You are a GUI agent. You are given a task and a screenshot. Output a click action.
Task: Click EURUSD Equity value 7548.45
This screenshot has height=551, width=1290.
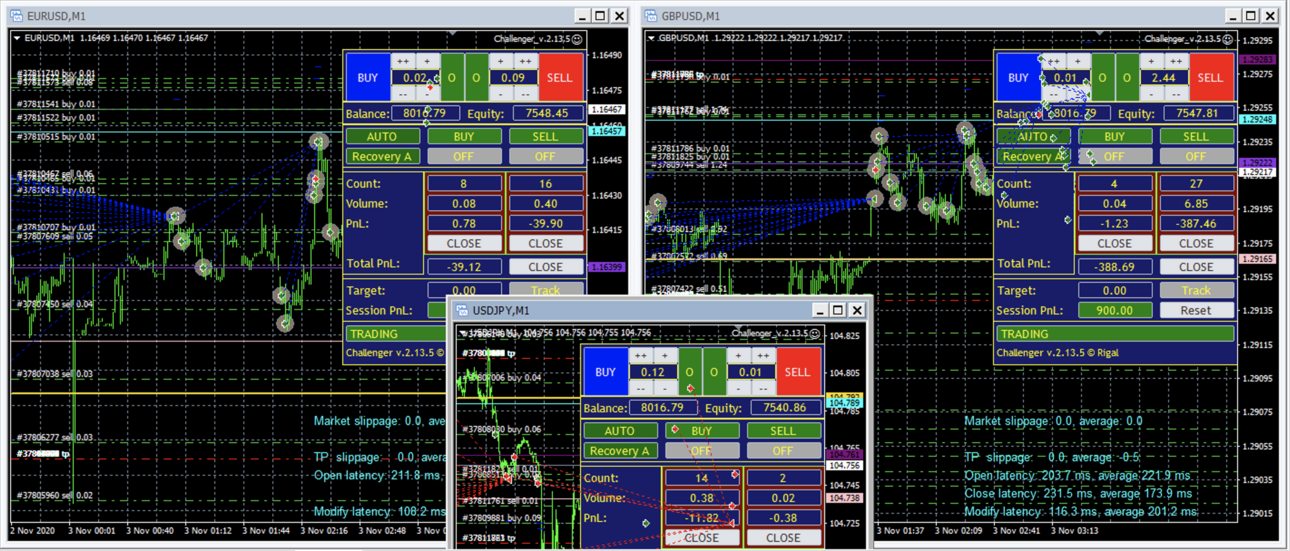548,113
